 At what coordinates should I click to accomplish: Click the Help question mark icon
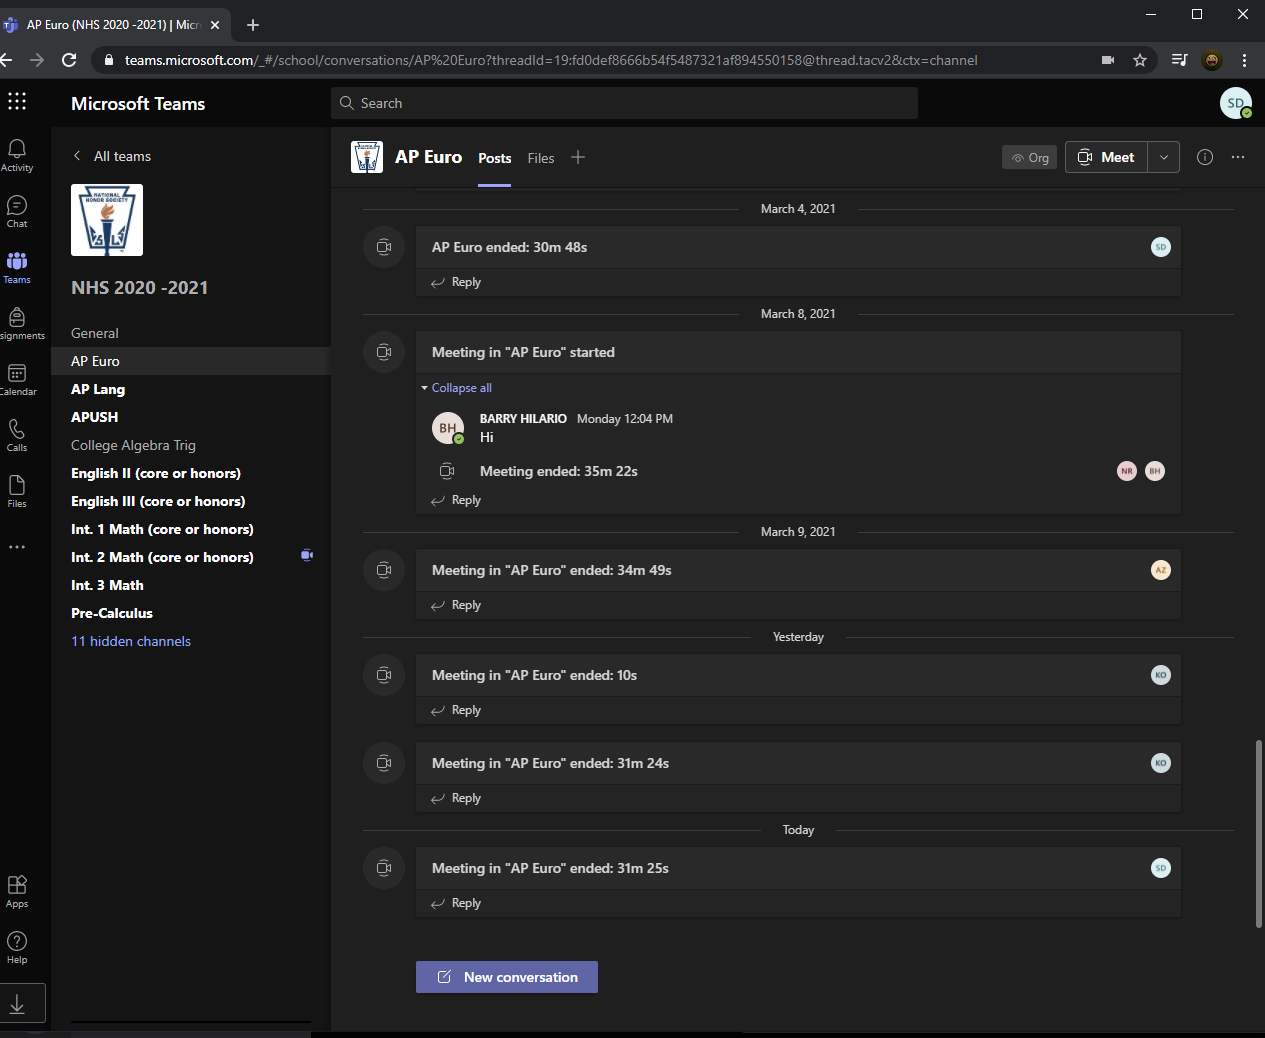pos(17,942)
